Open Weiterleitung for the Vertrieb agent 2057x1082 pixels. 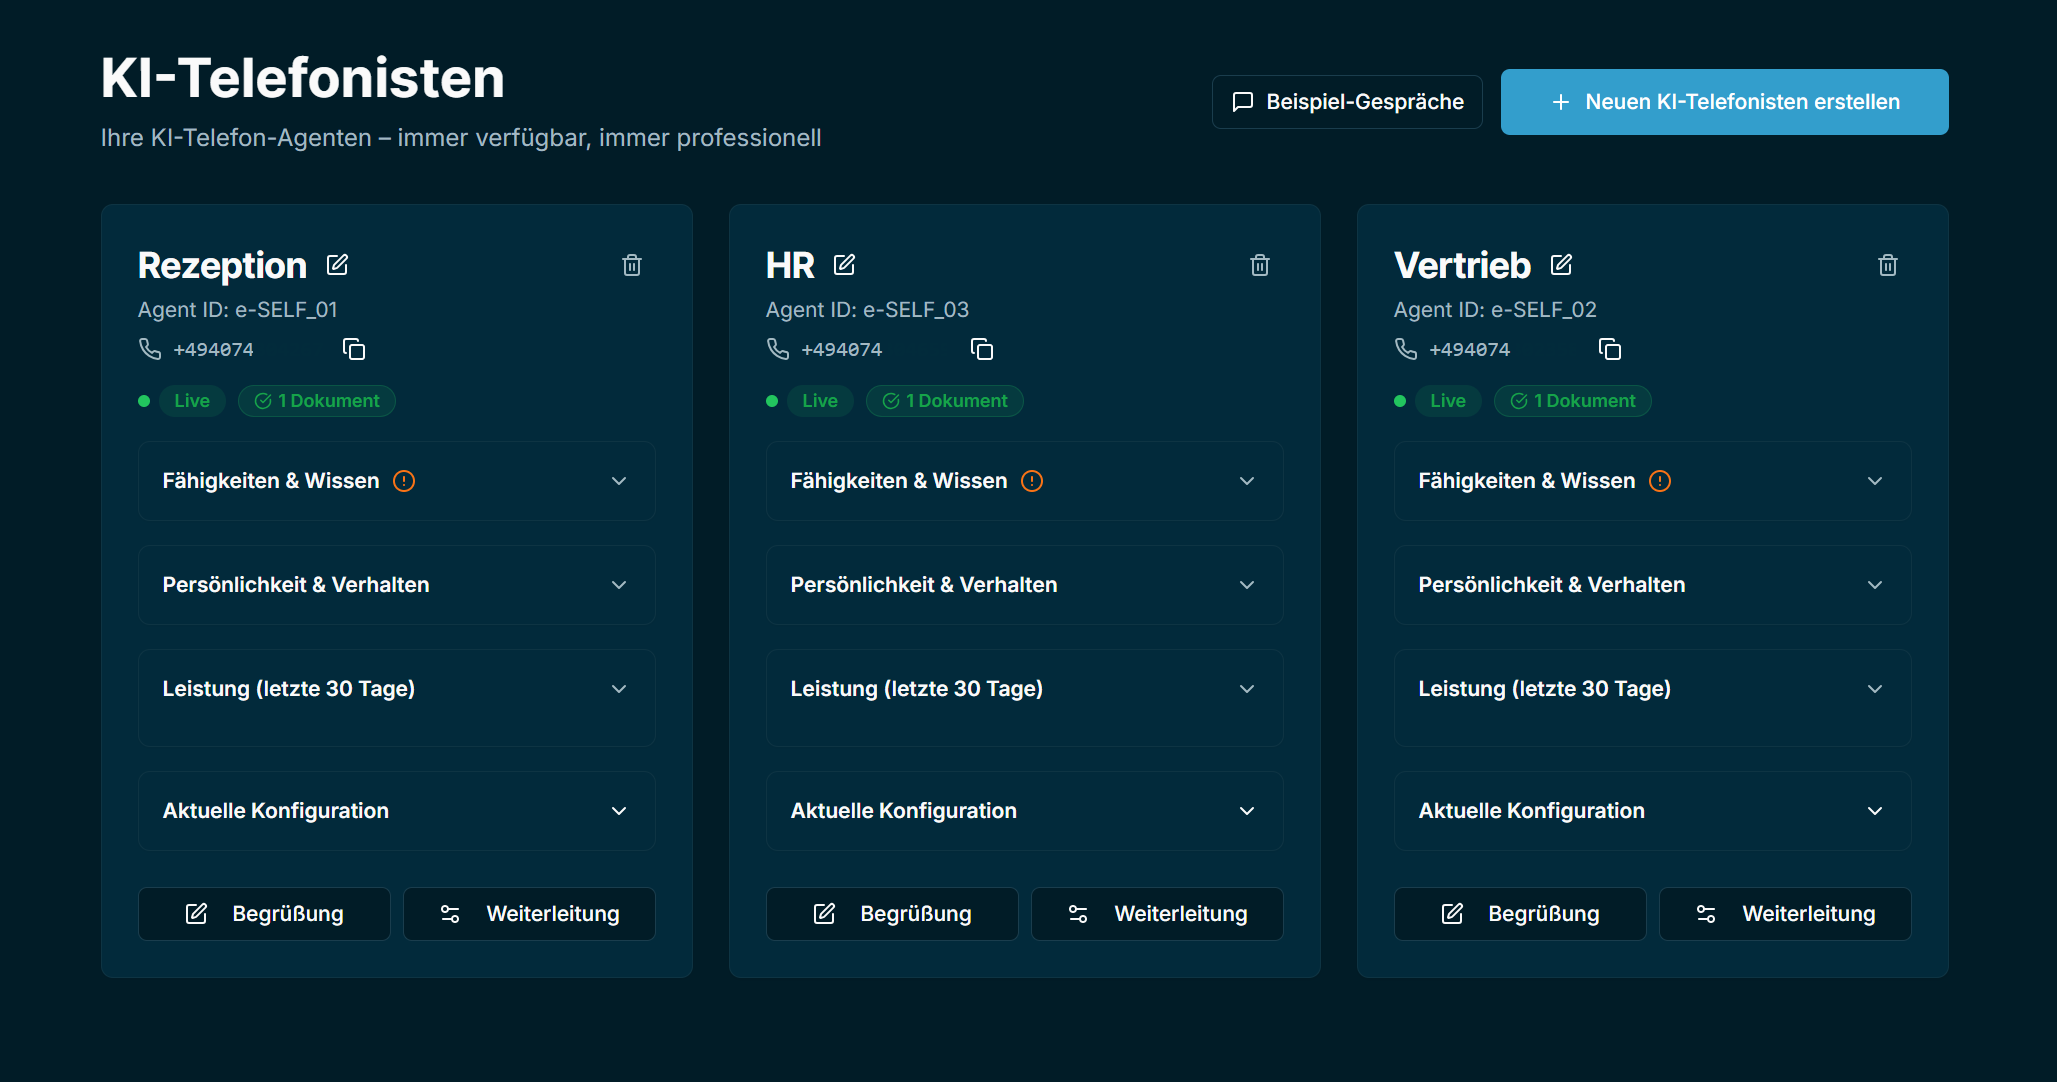pyautogui.click(x=1784, y=914)
